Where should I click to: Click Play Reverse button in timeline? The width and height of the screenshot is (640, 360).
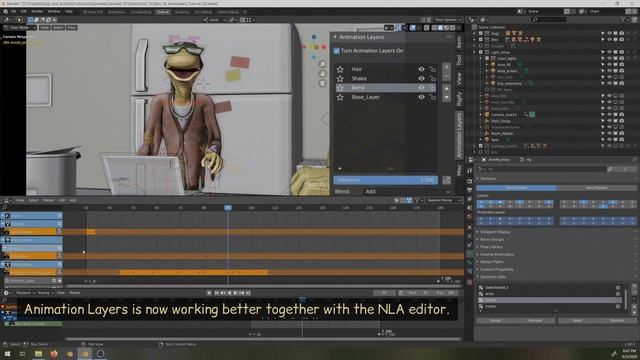(229, 293)
